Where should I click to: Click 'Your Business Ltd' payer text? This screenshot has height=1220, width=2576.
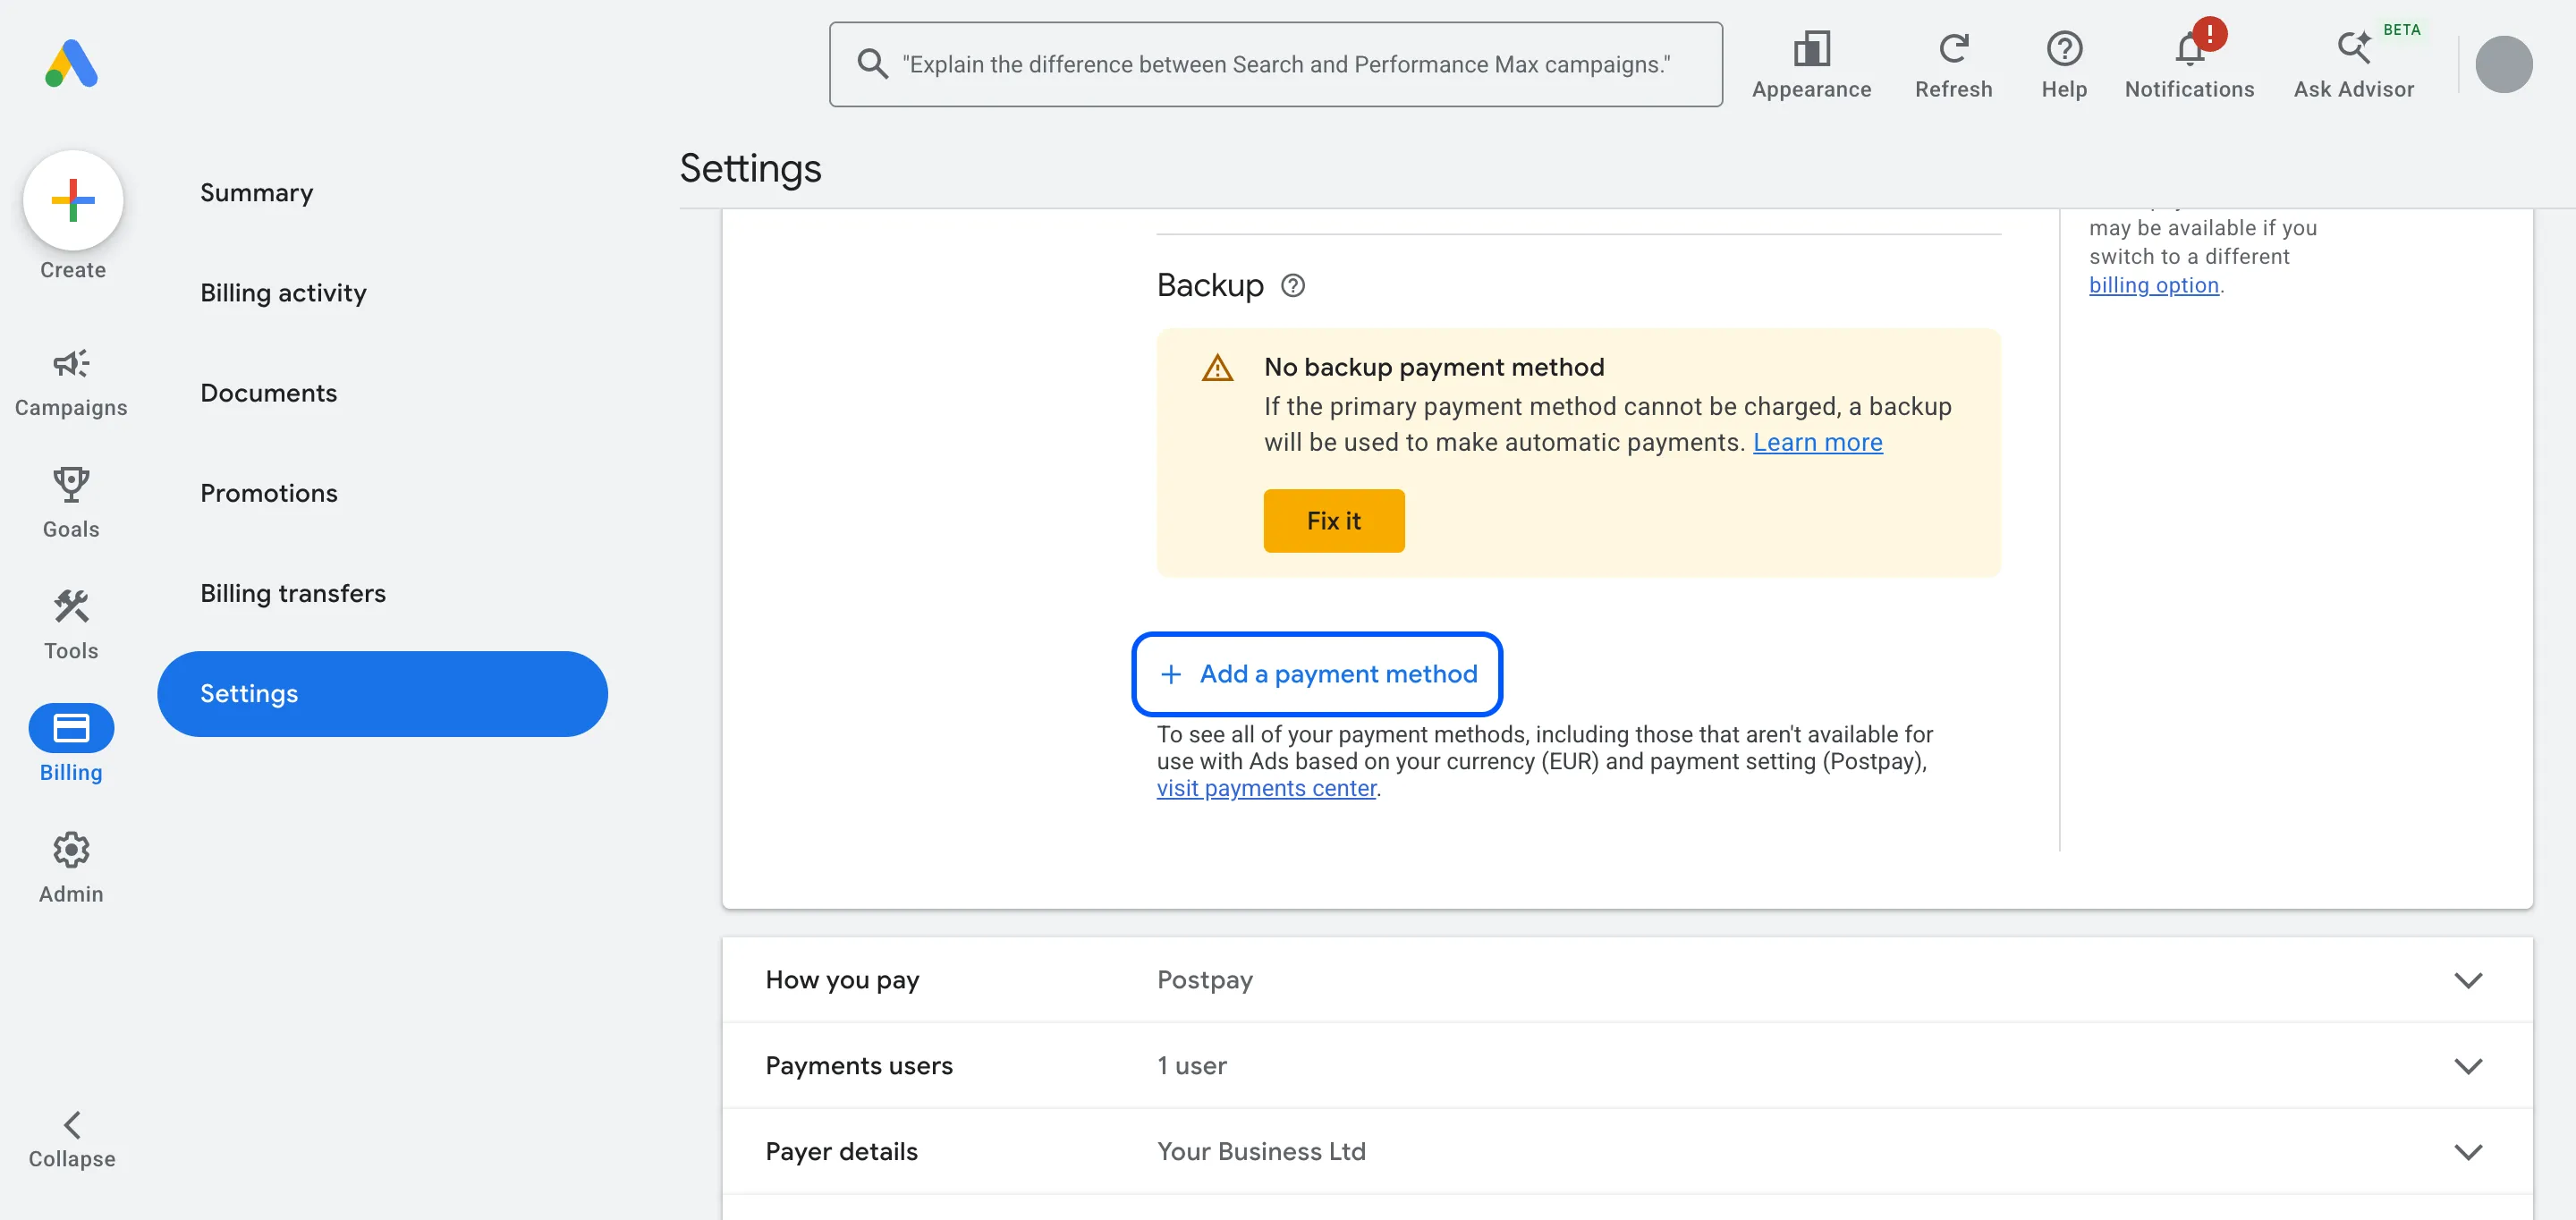pos(1261,1152)
